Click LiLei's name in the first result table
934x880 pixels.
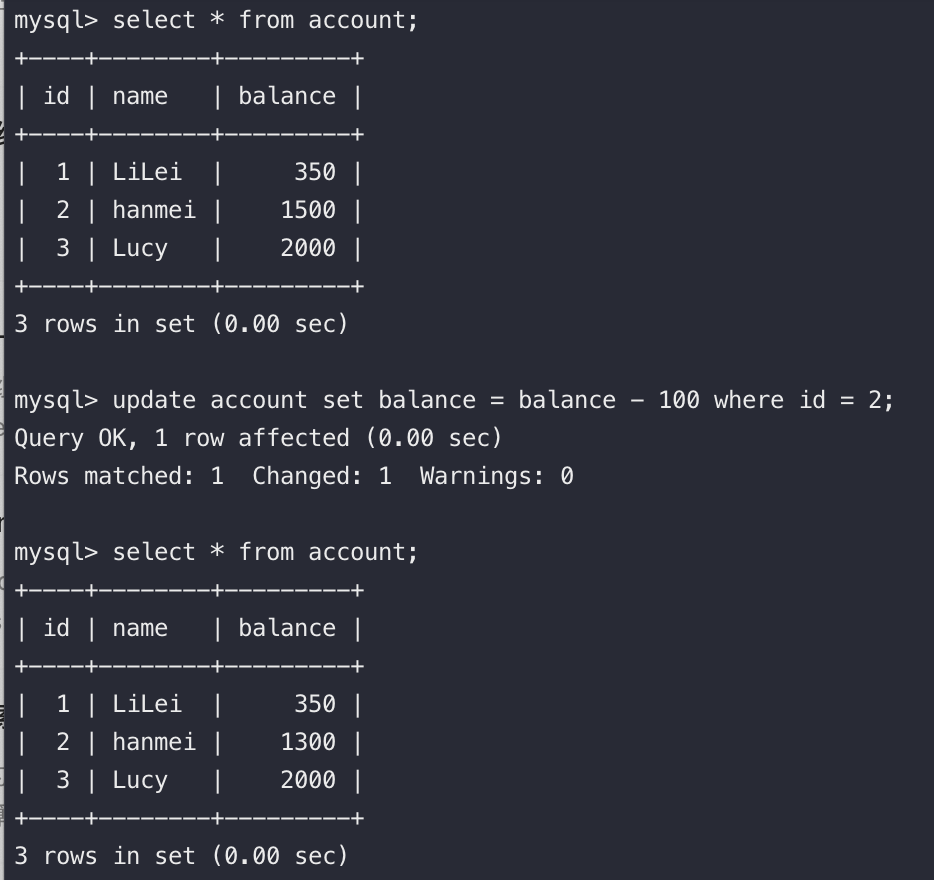(147, 173)
